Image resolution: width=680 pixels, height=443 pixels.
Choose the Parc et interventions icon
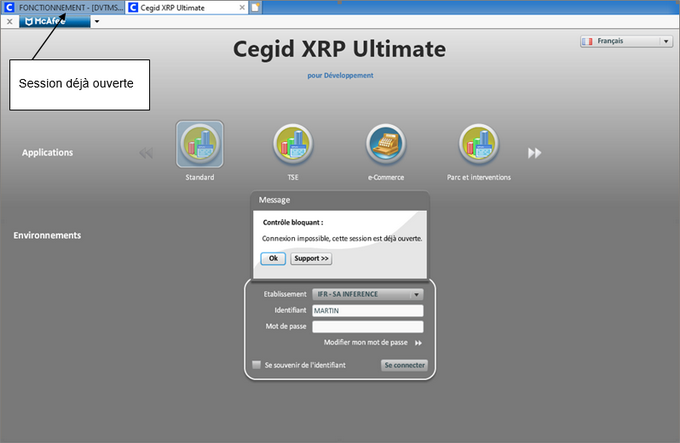click(479, 145)
